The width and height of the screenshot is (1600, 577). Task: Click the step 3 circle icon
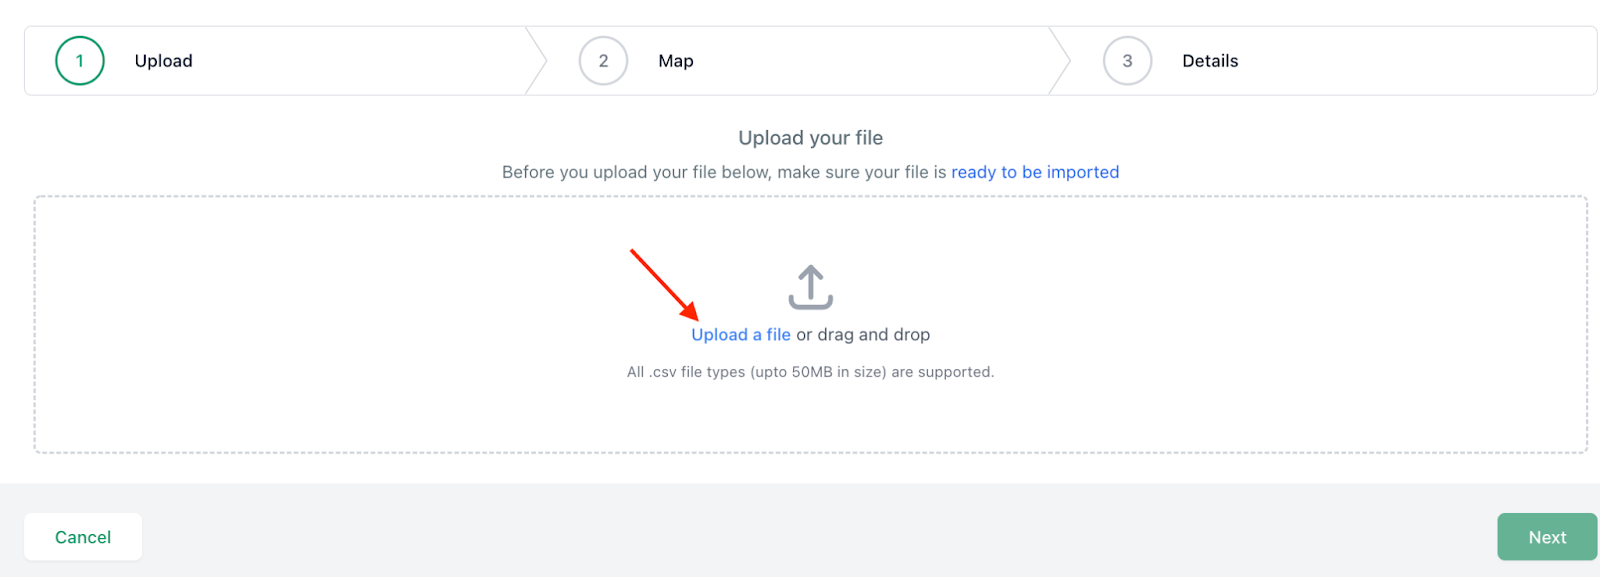tap(1127, 61)
